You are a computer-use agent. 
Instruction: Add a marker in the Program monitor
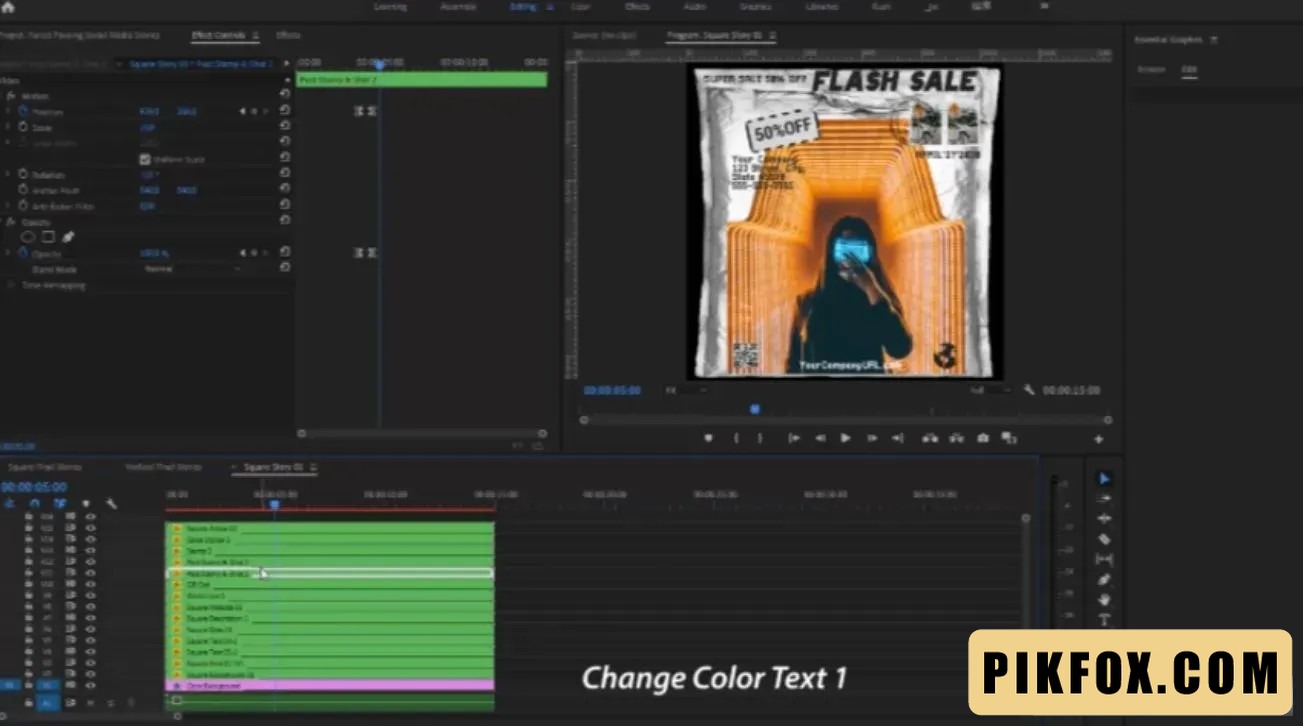point(709,438)
